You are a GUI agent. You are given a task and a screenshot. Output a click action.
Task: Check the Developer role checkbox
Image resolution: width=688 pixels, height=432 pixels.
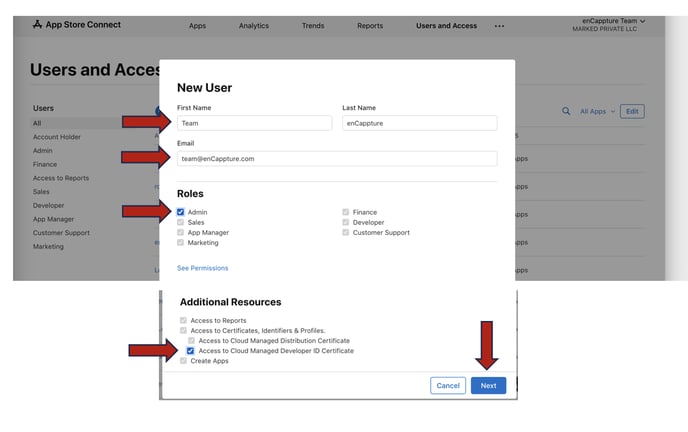tap(345, 222)
